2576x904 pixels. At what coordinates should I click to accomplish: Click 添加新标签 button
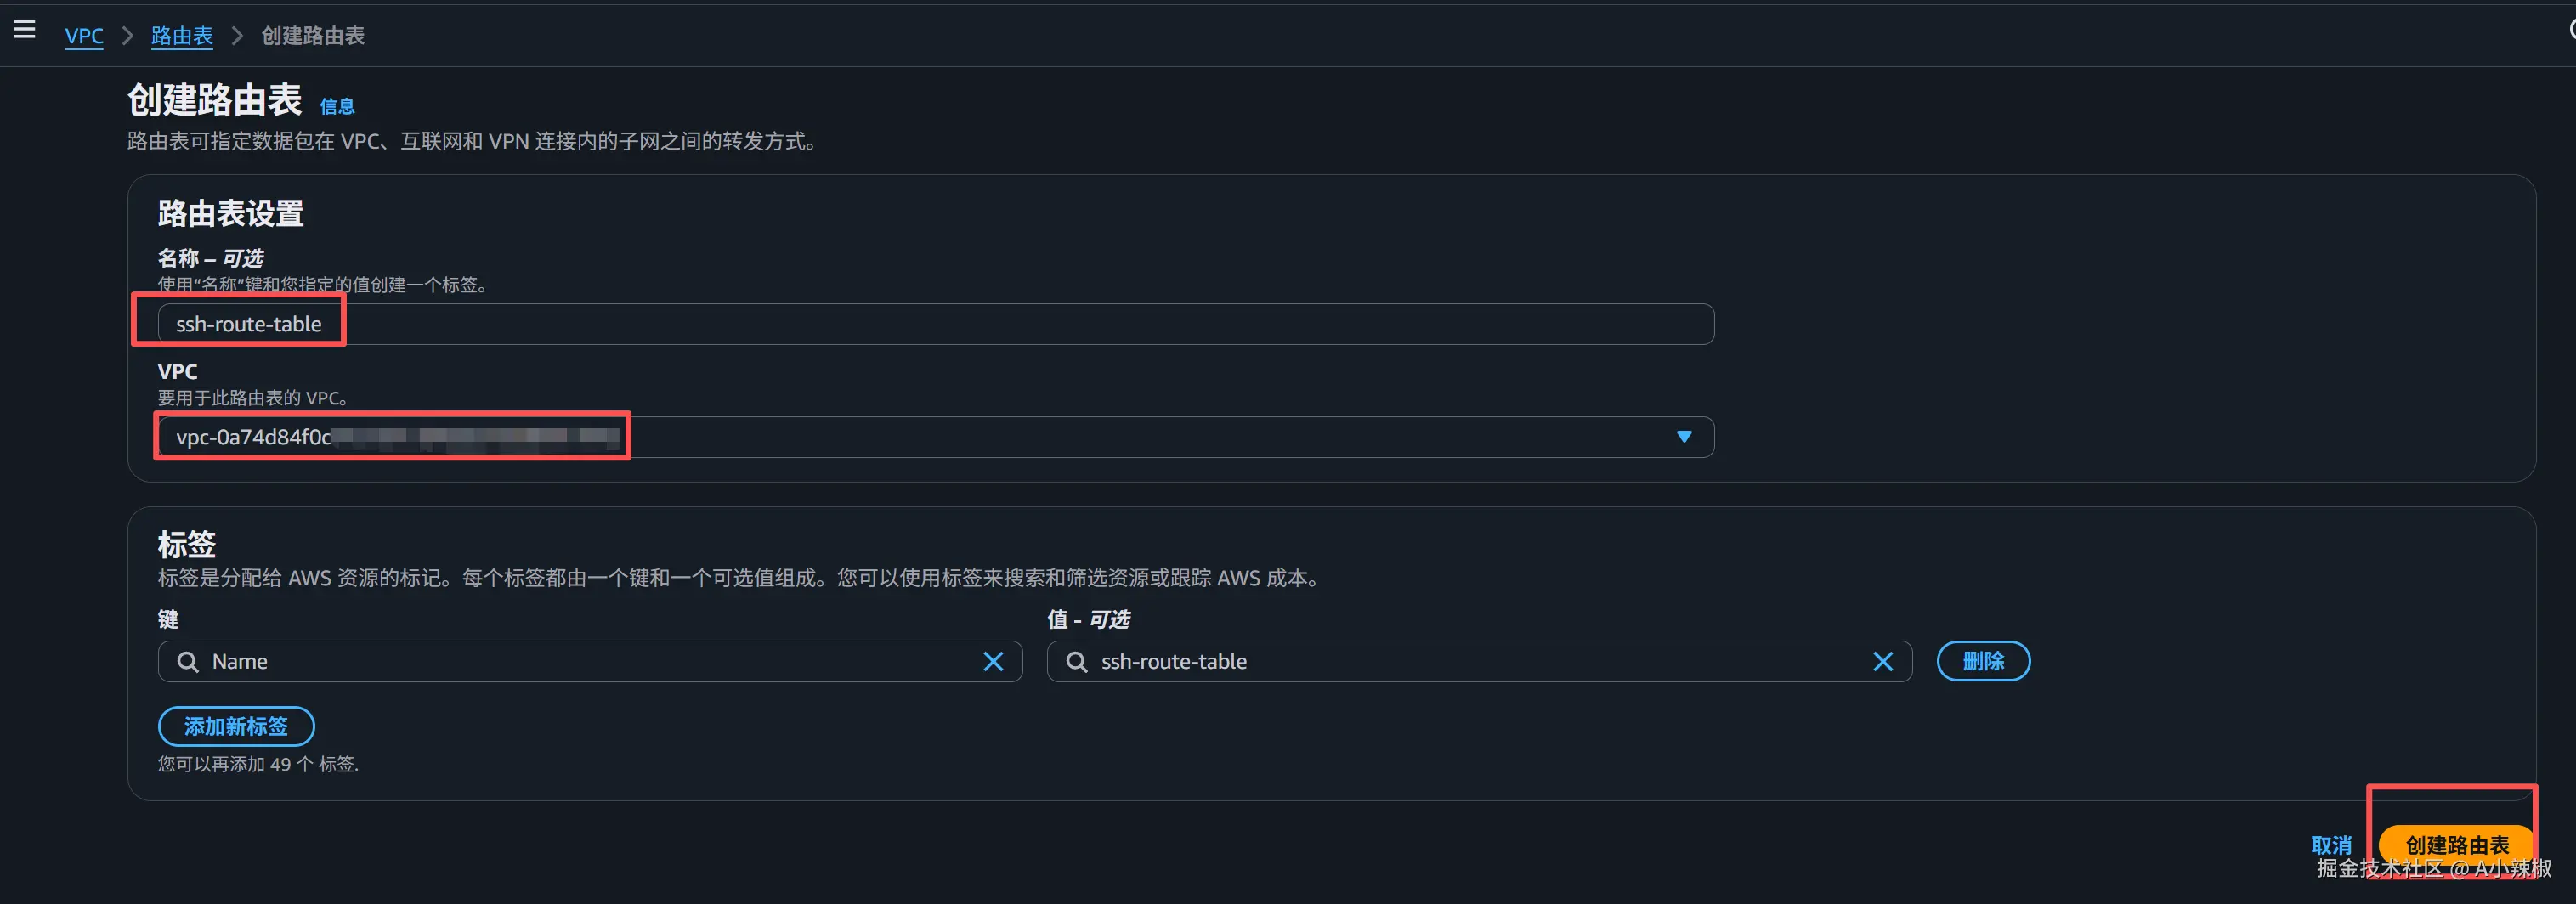236,727
